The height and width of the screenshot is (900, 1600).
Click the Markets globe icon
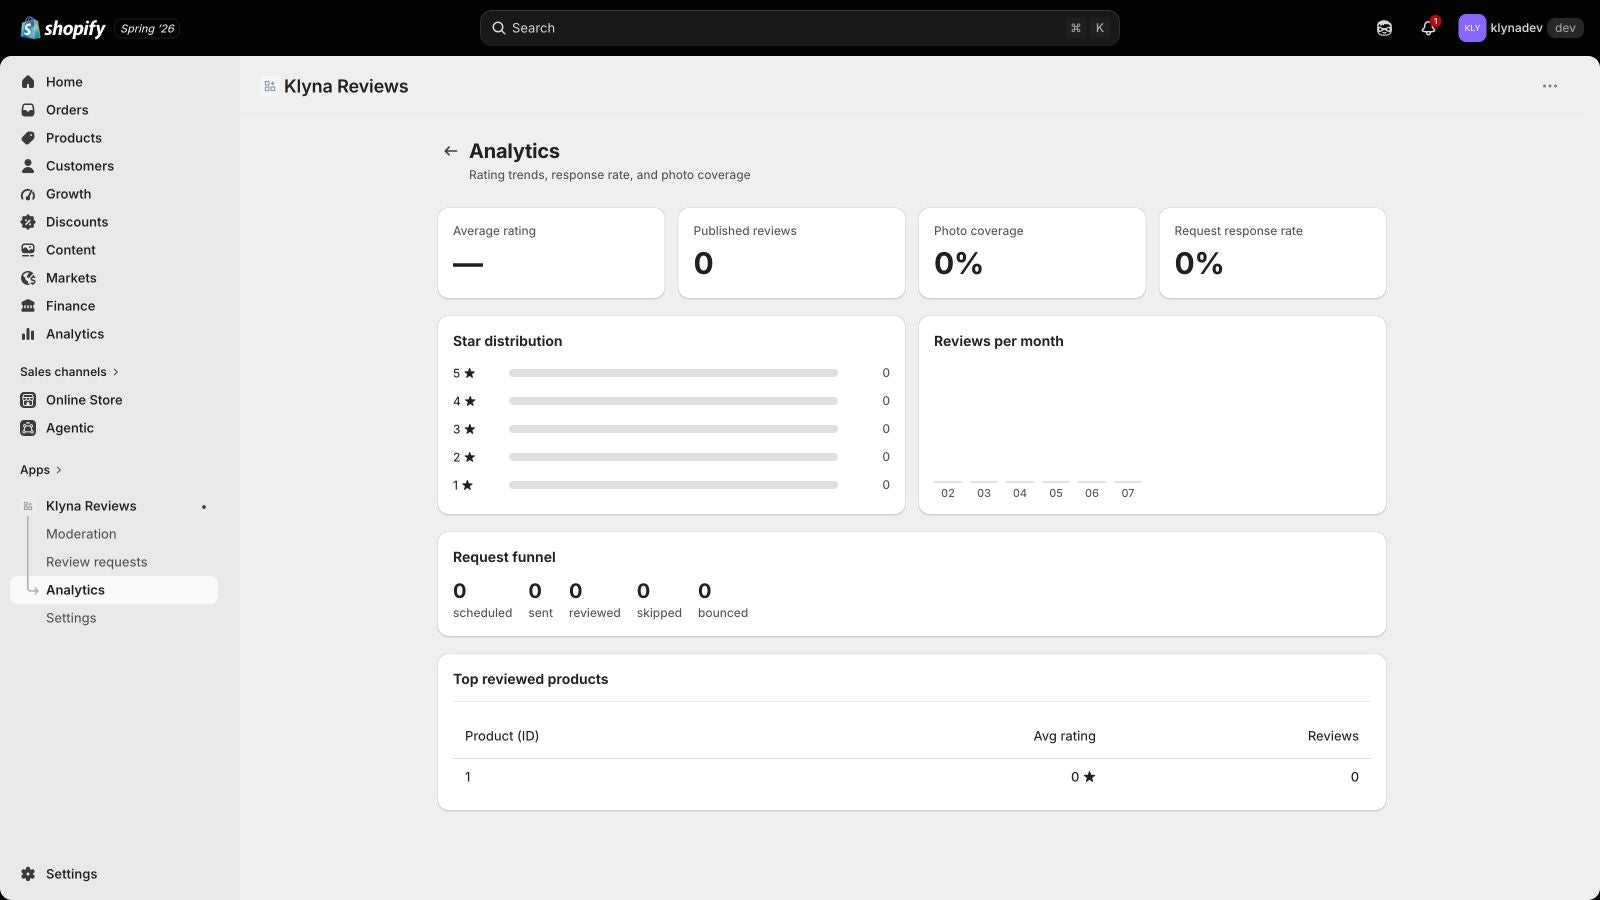coord(28,278)
